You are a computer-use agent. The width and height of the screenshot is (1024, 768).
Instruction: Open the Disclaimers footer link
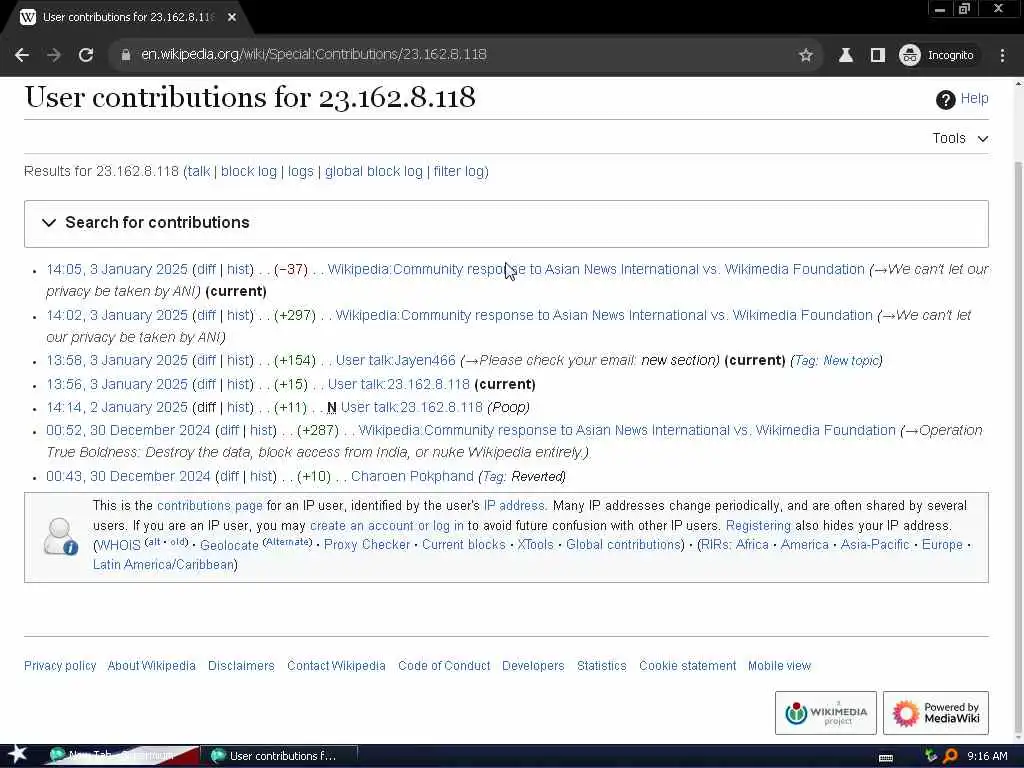pyautogui.click(x=241, y=665)
